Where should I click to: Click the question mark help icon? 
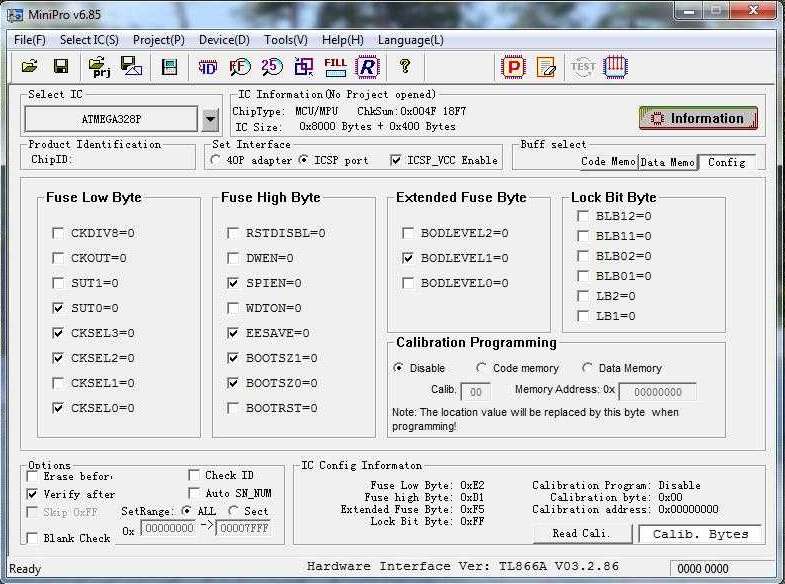click(405, 67)
